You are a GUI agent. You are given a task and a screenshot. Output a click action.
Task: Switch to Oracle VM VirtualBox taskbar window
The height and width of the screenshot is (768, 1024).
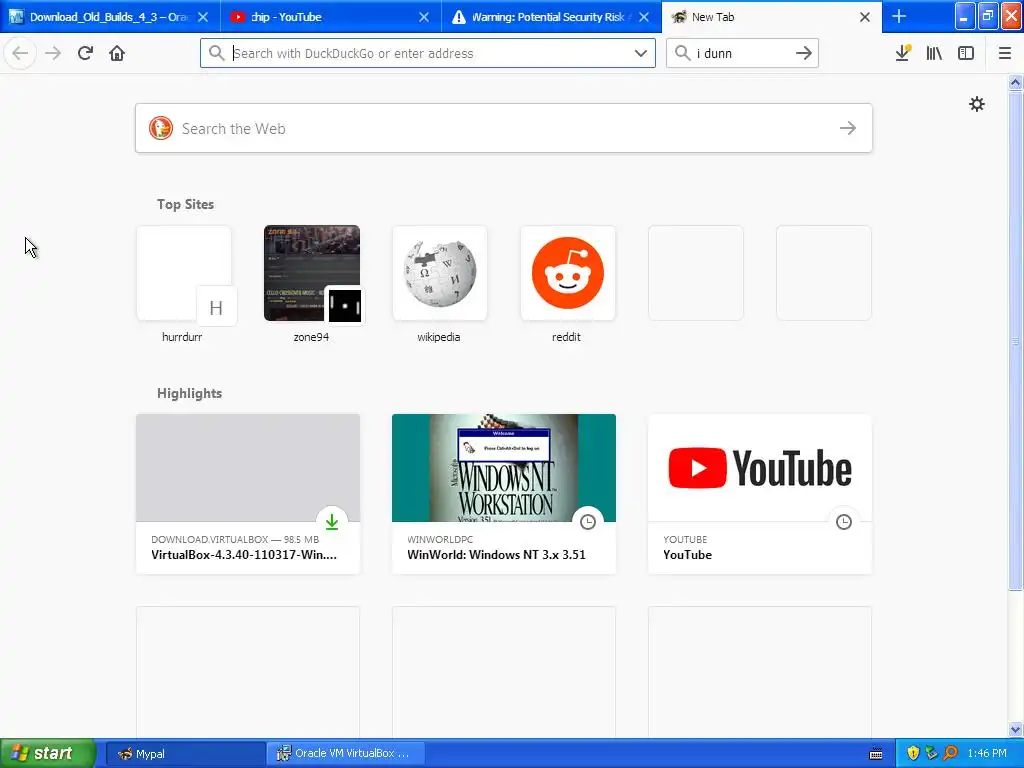tap(346, 753)
